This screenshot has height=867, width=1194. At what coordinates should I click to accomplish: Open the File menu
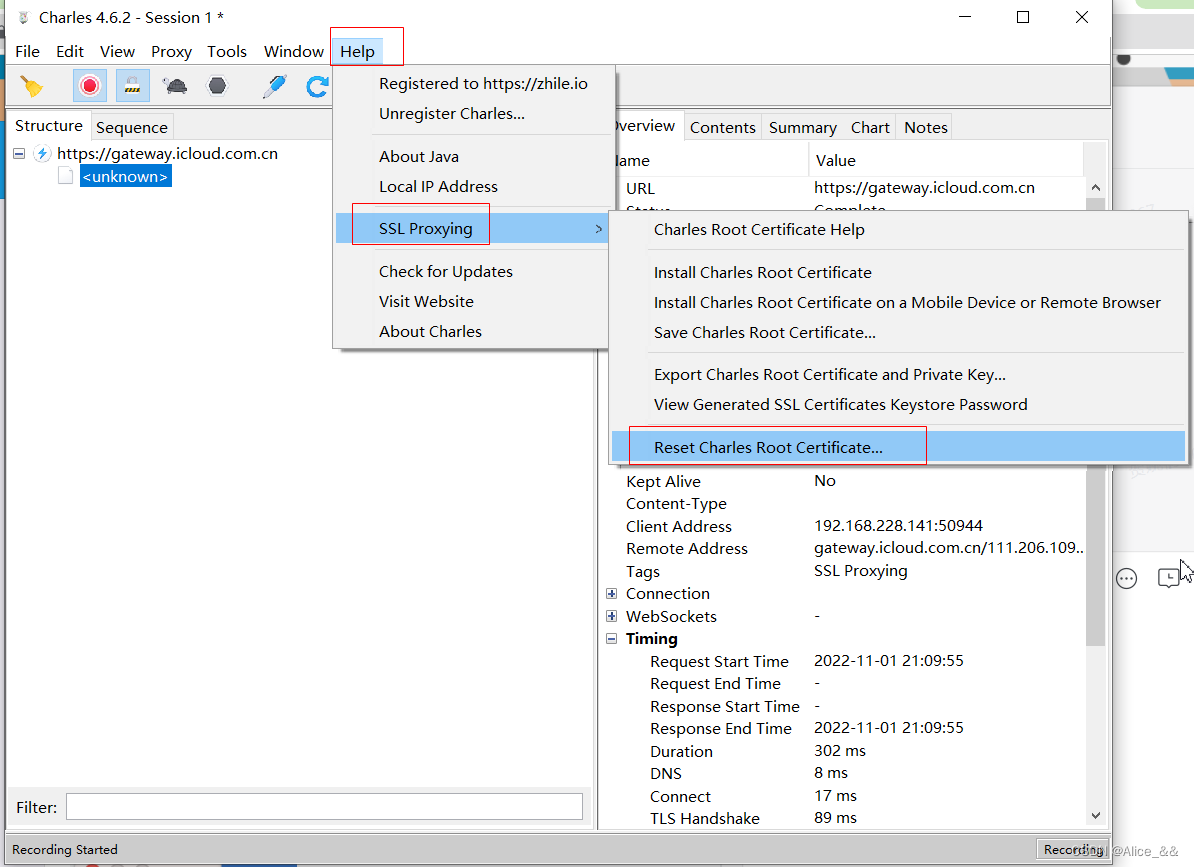click(27, 52)
